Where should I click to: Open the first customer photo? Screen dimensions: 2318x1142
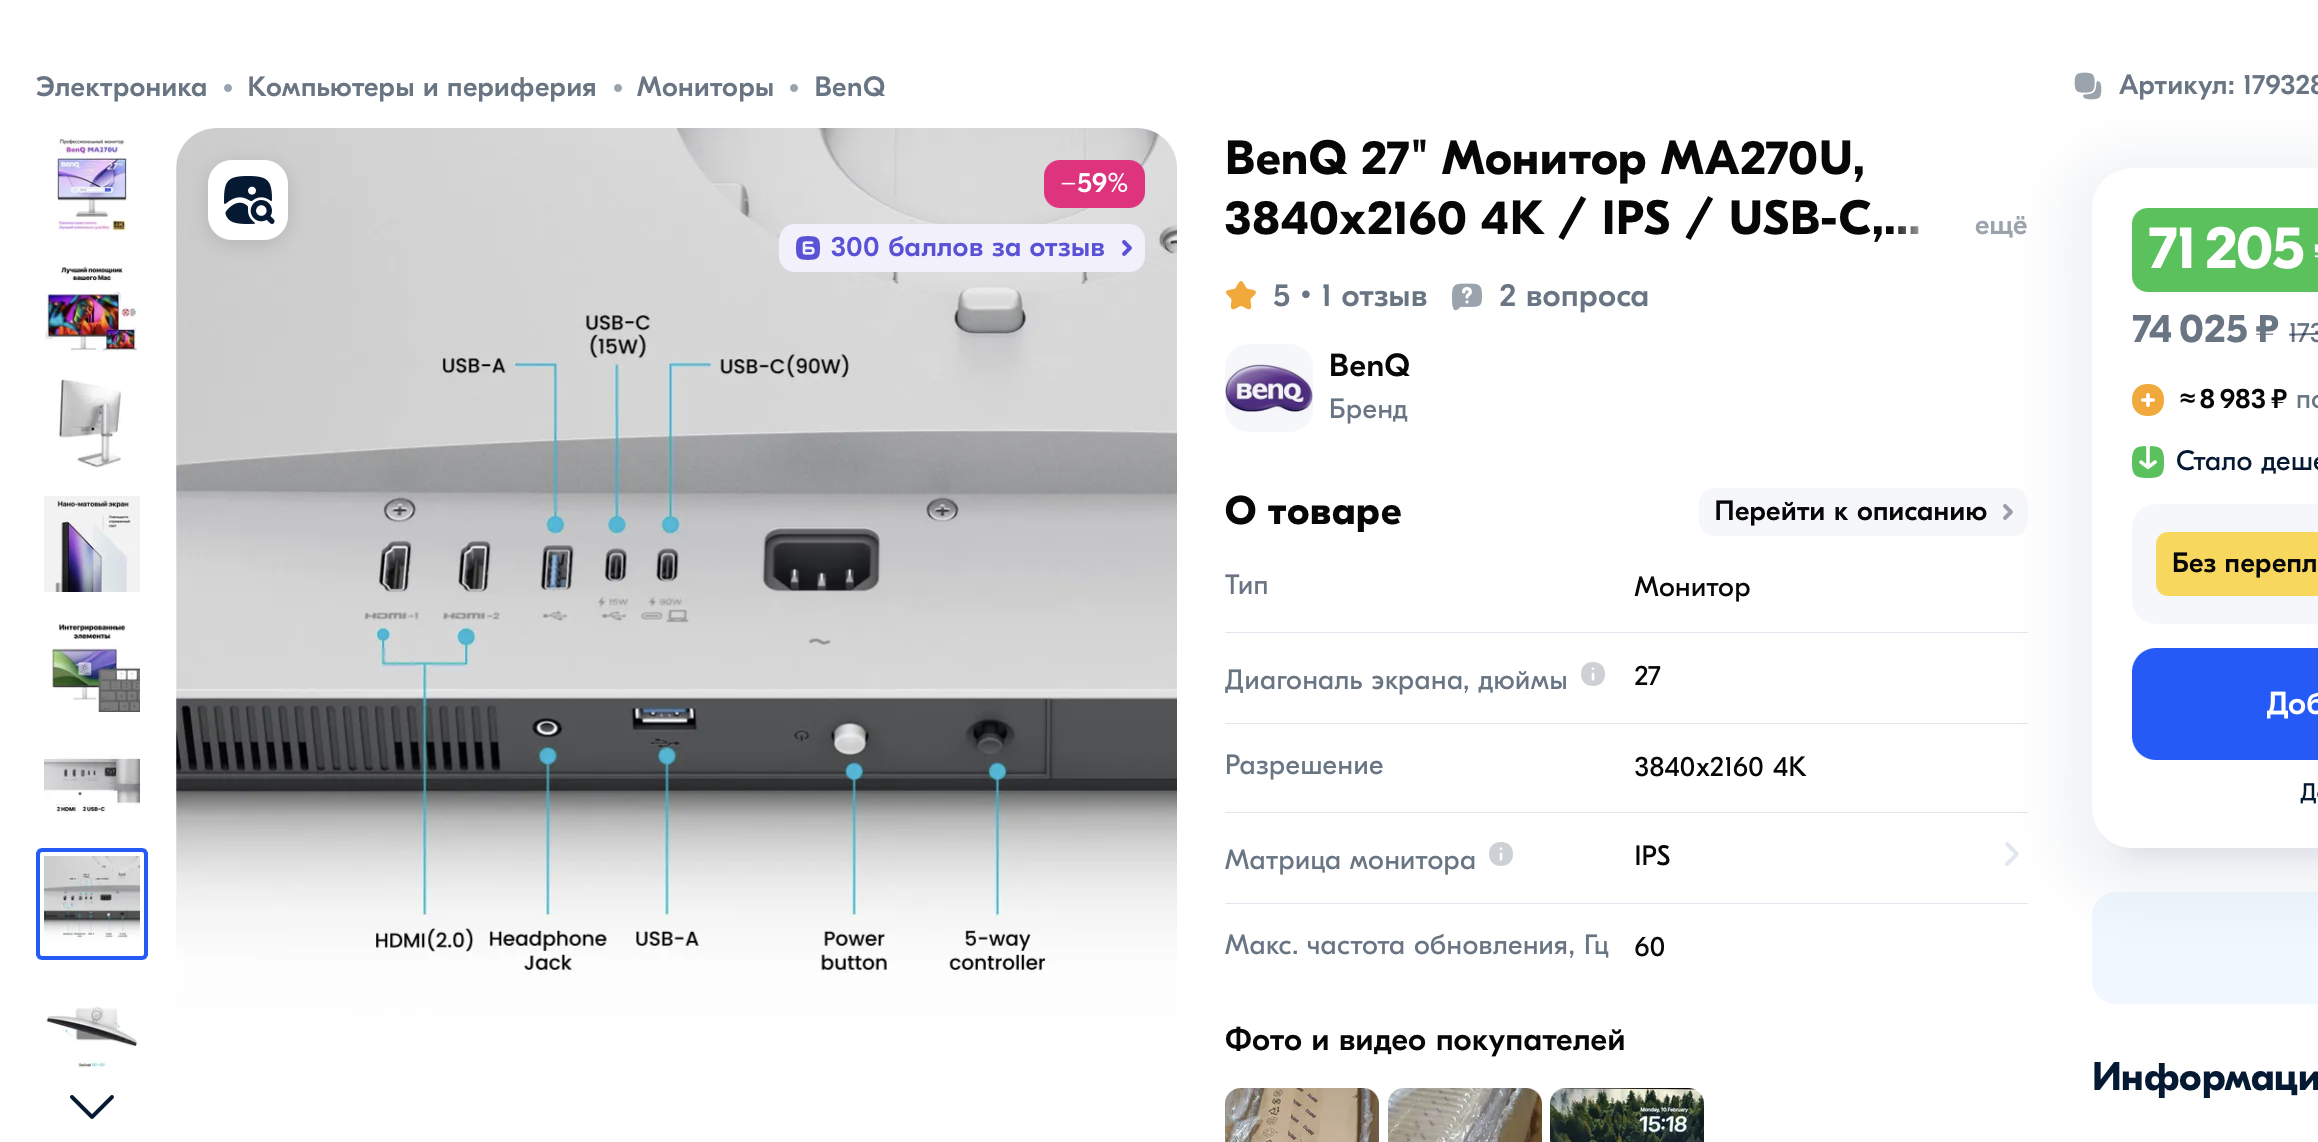(x=1302, y=1115)
